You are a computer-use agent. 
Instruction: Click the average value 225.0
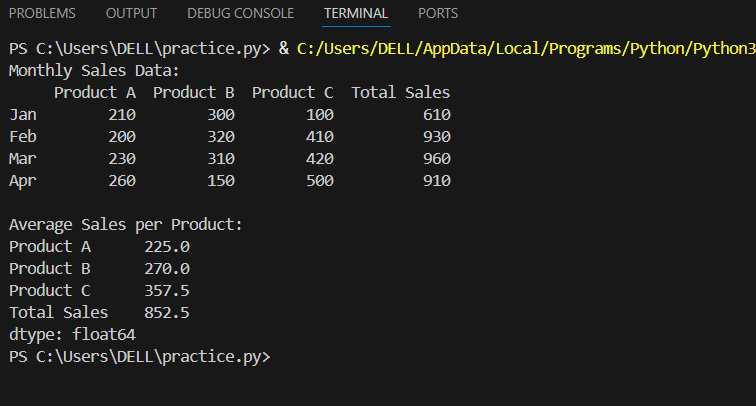[x=167, y=247]
